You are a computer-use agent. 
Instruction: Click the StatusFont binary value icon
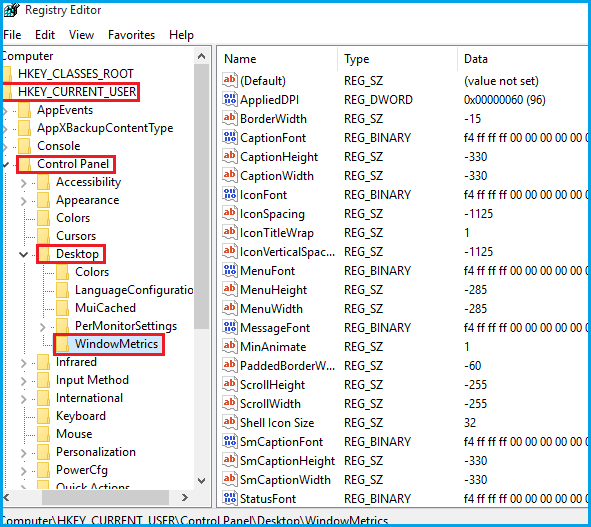click(230, 498)
